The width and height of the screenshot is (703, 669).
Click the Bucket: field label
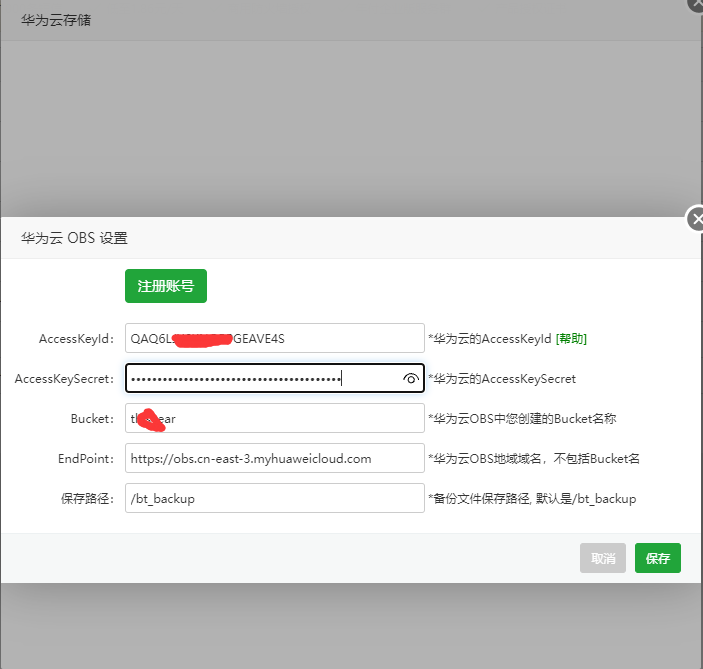click(x=92, y=418)
